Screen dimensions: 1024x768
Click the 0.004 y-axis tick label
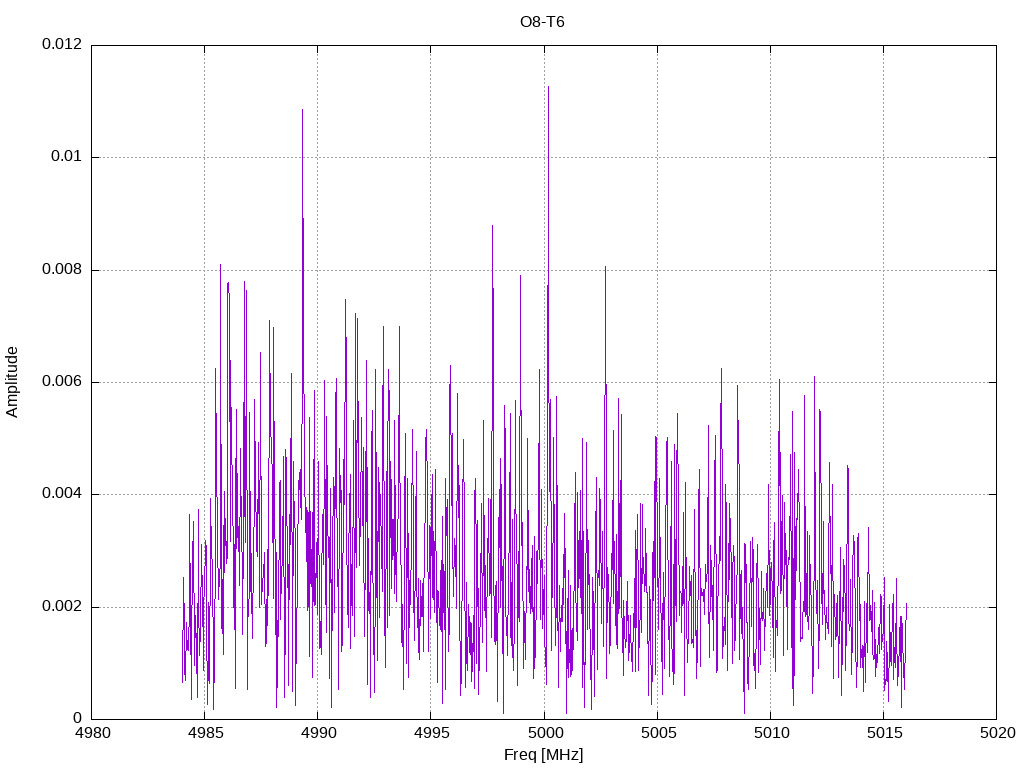(x=62, y=494)
